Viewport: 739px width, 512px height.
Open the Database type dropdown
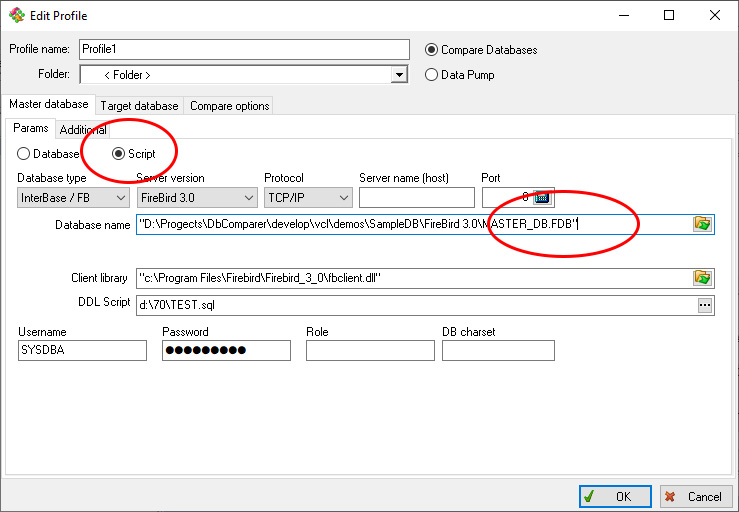pyautogui.click(x=121, y=198)
